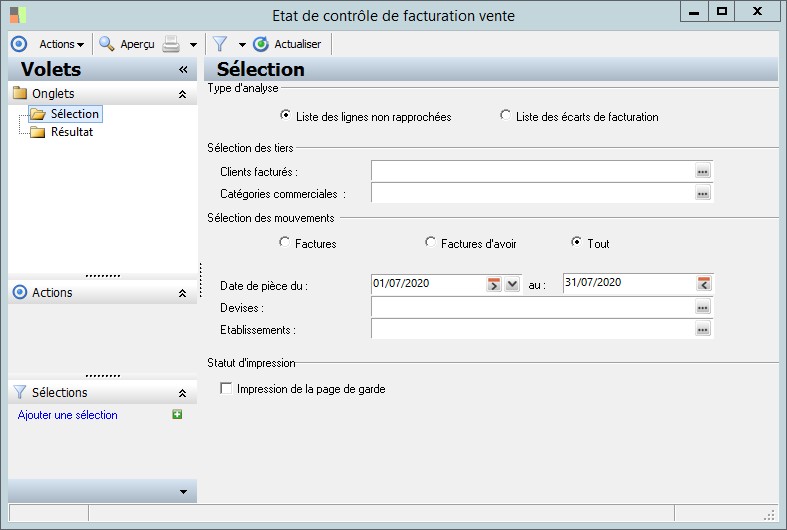Viewport: 787px width, 530px height.
Task: Click the green add selection plus icon
Action: click(x=177, y=414)
